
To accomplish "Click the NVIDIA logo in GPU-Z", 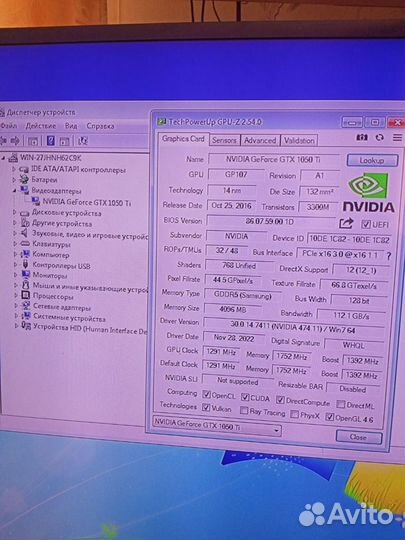I will pos(368,193).
